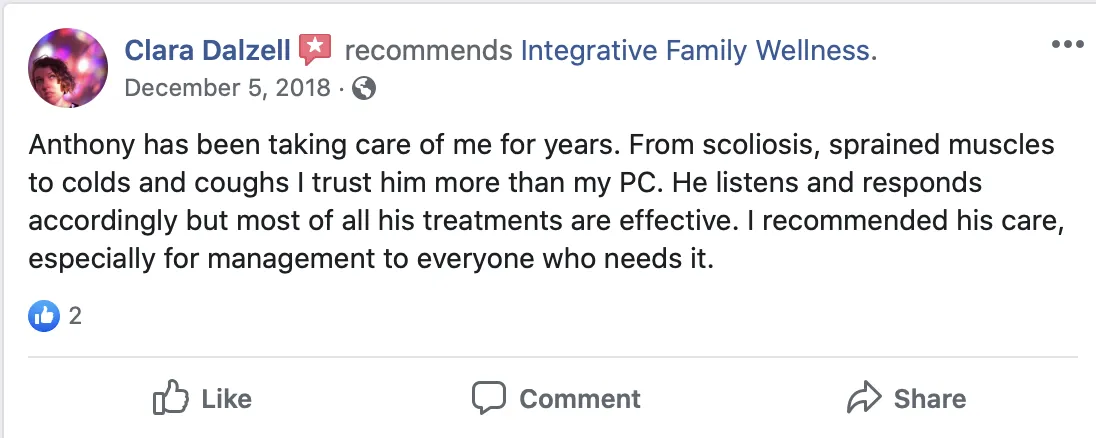1096x438 pixels.
Task: Show who reacted via the count 2
Action: 75,317
